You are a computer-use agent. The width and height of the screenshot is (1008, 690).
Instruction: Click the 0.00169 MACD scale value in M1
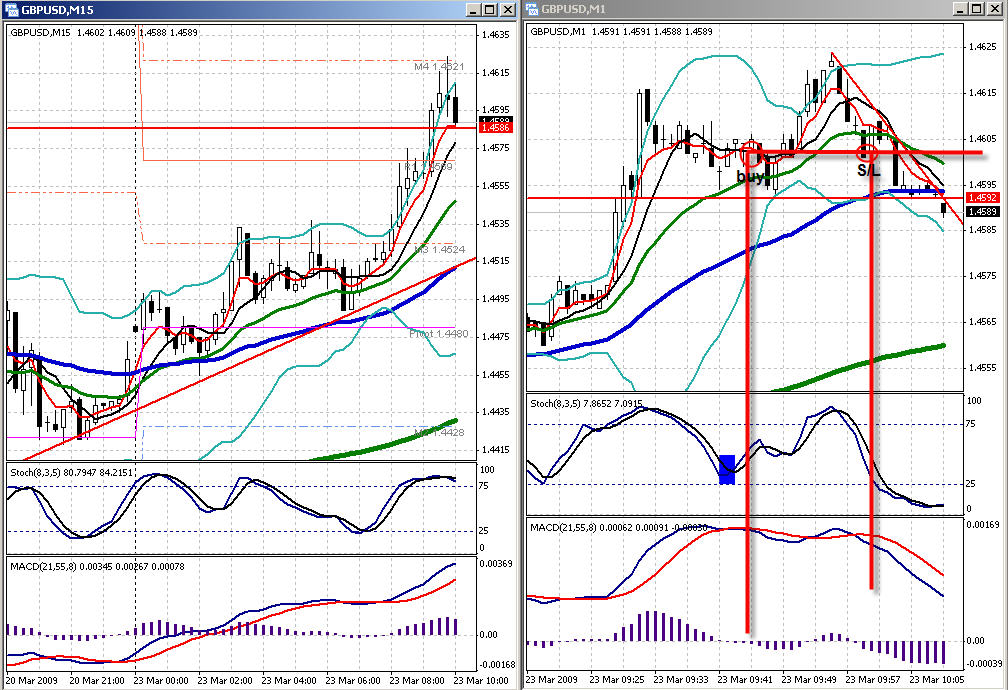pyautogui.click(x=984, y=525)
